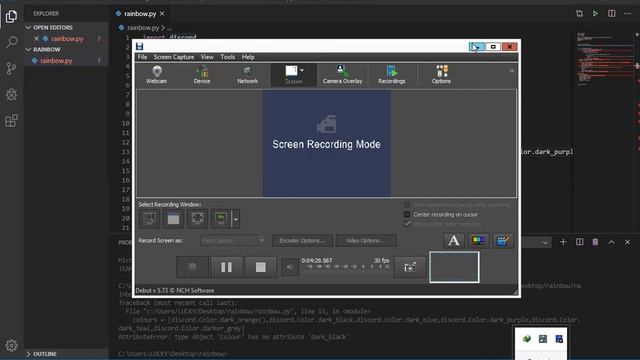Viewport: 640px width, 360px height.
Task: Split the terminal panel
Action: [x=579, y=242]
